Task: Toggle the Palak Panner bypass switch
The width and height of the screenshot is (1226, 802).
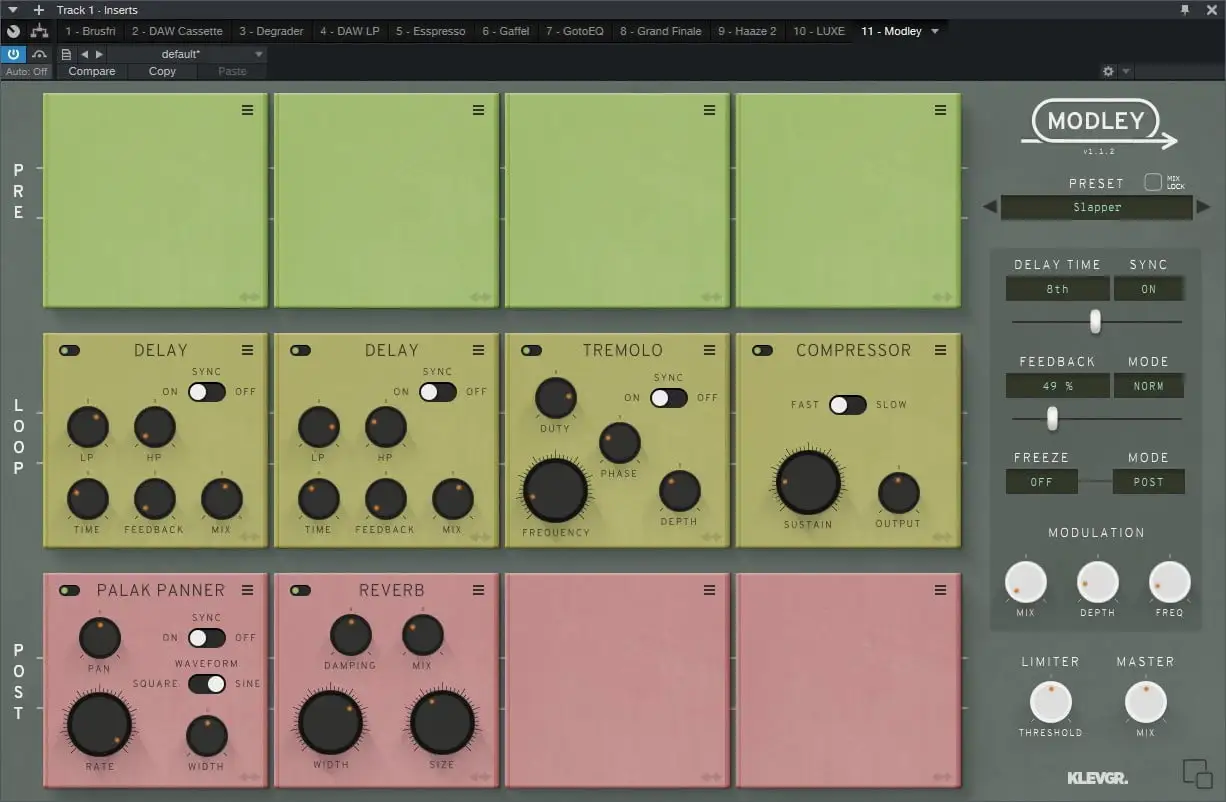Action: (69, 591)
